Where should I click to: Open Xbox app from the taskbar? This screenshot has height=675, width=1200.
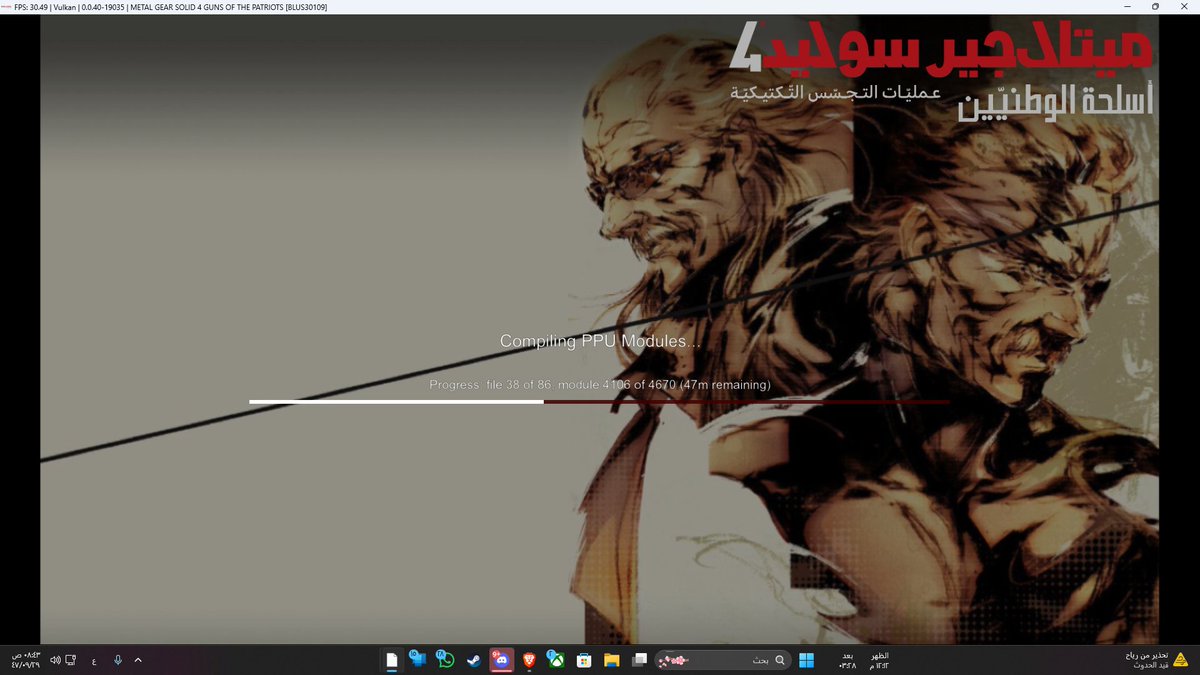[556, 660]
